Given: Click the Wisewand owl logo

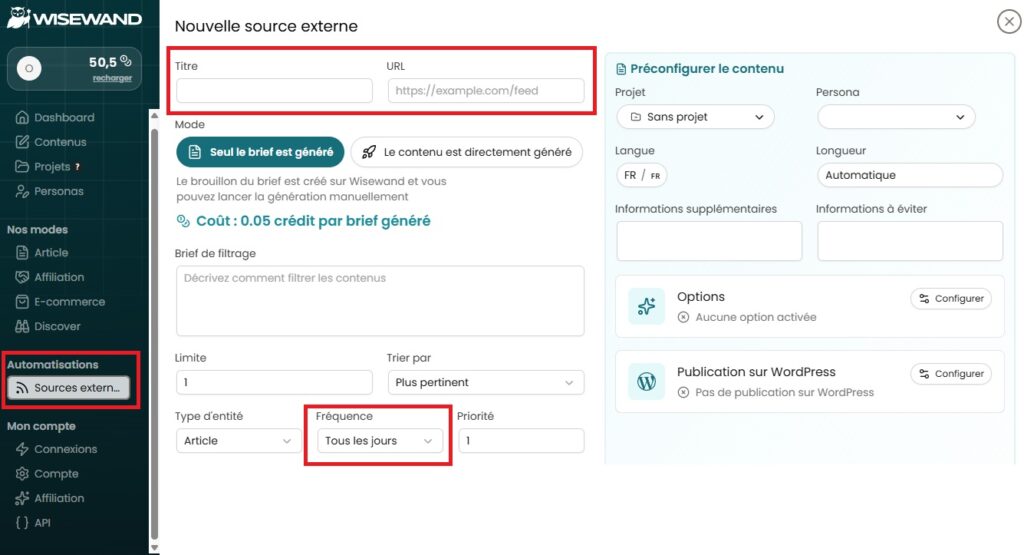Looking at the screenshot, I should coord(18,17).
